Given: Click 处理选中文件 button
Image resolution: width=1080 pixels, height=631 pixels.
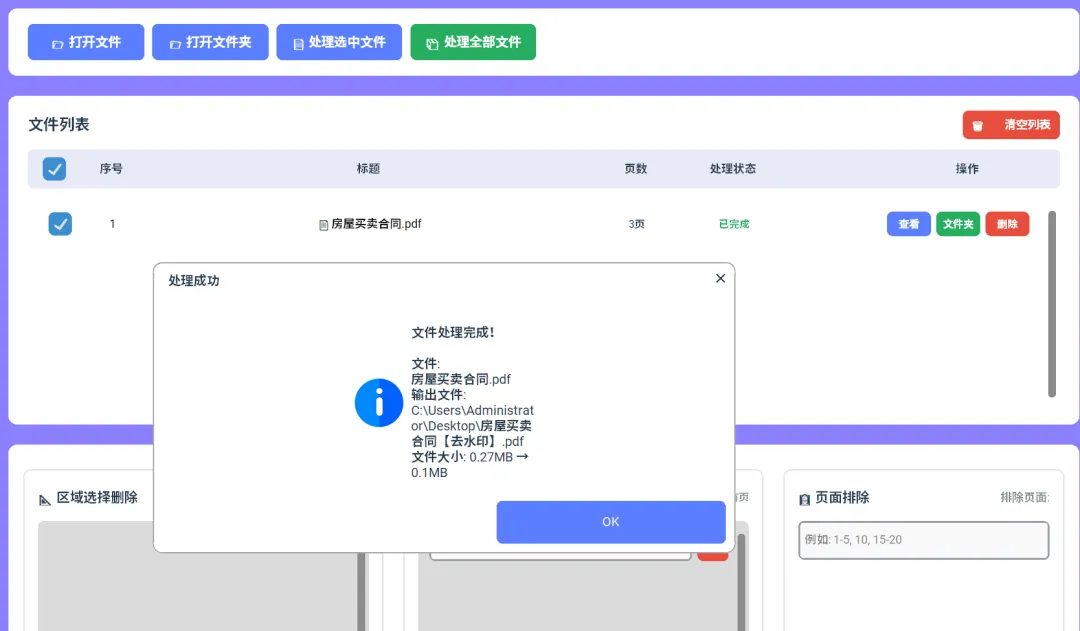Looking at the screenshot, I should 339,42.
